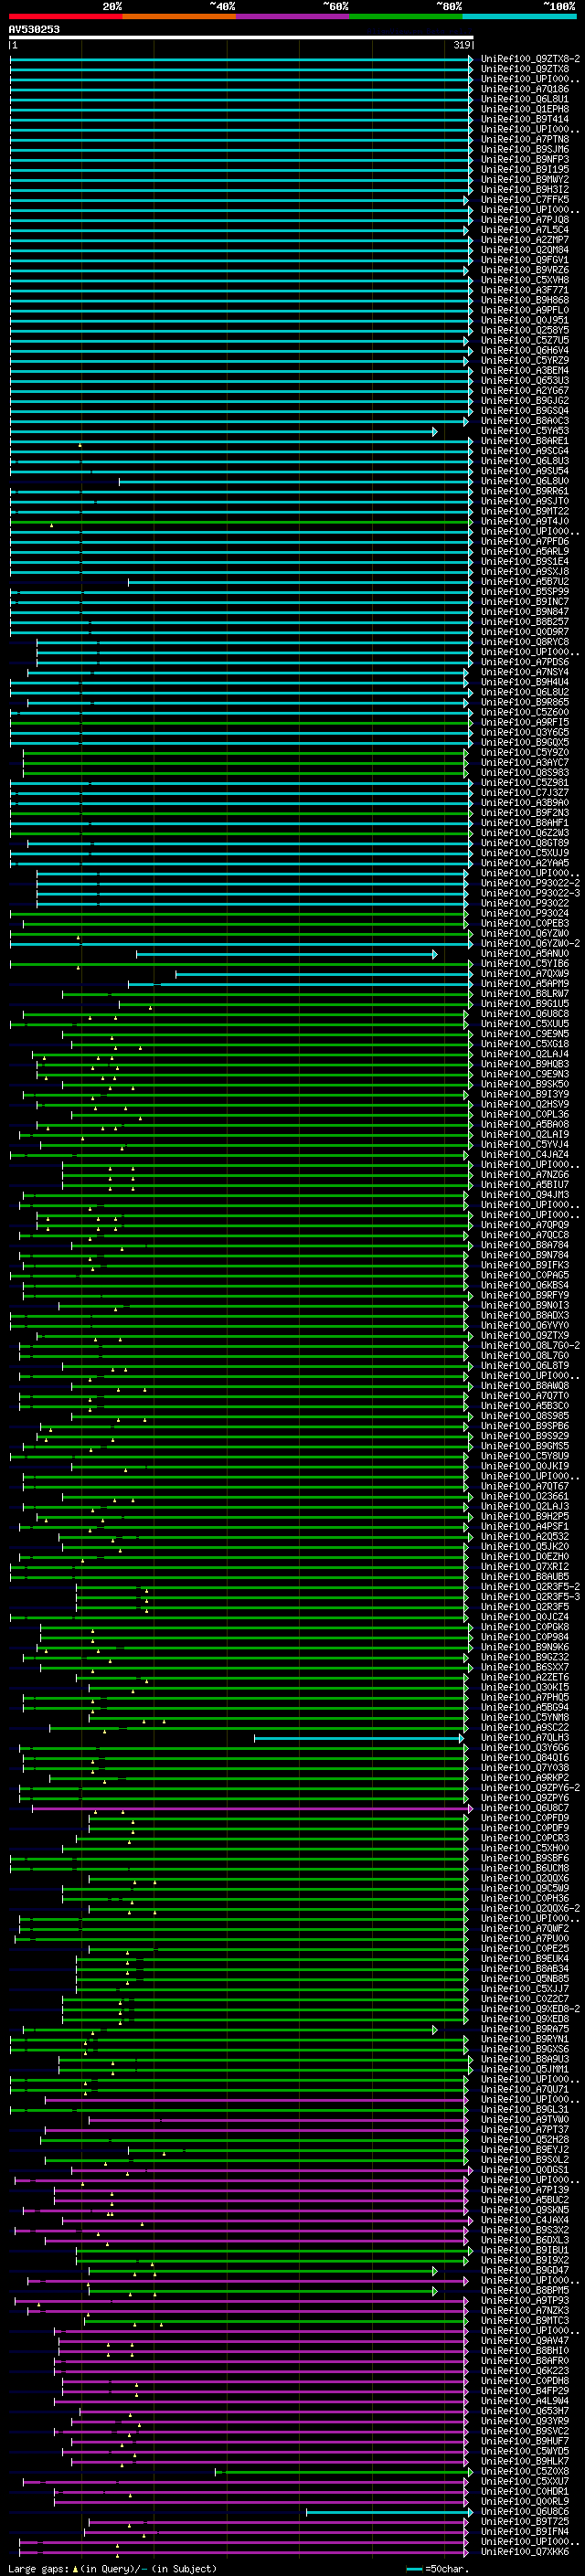Select hit UniRef100_A7Q186

tap(525, 89)
